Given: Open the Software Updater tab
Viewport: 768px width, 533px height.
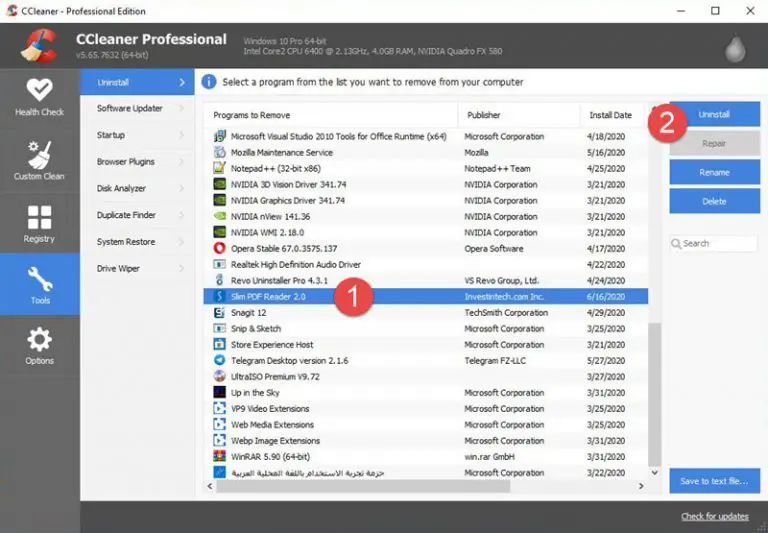Looking at the screenshot, I should tap(137, 108).
